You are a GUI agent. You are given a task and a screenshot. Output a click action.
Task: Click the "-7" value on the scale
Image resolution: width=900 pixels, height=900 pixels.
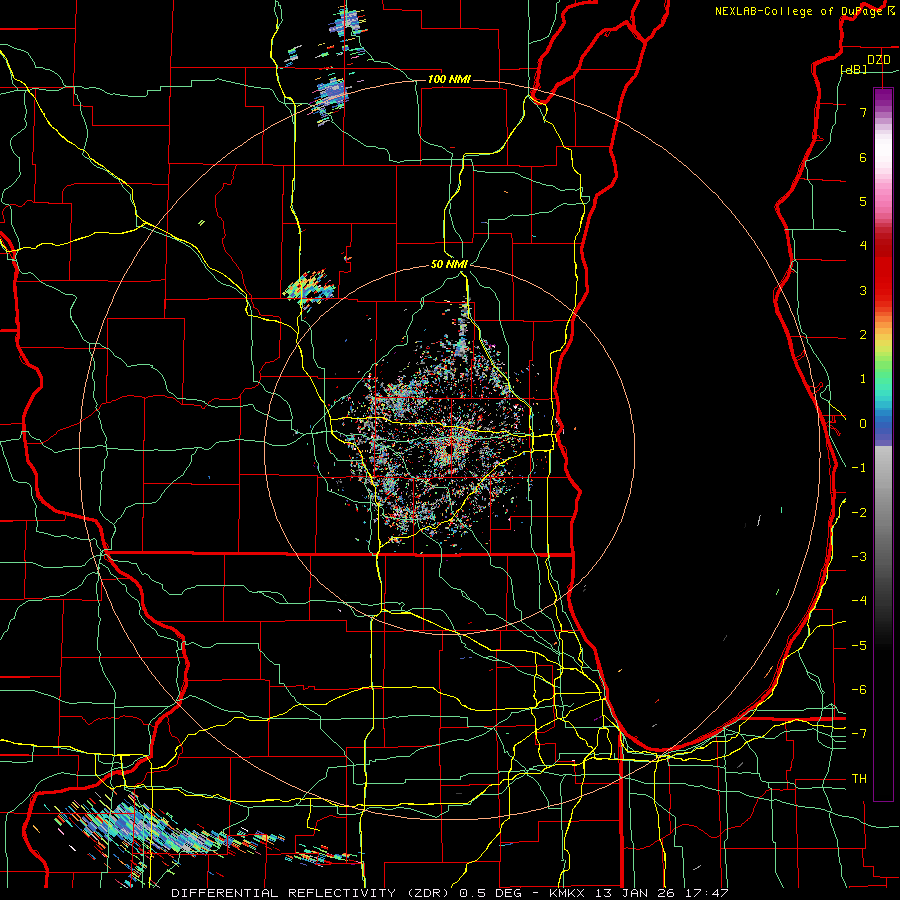(x=859, y=734)
